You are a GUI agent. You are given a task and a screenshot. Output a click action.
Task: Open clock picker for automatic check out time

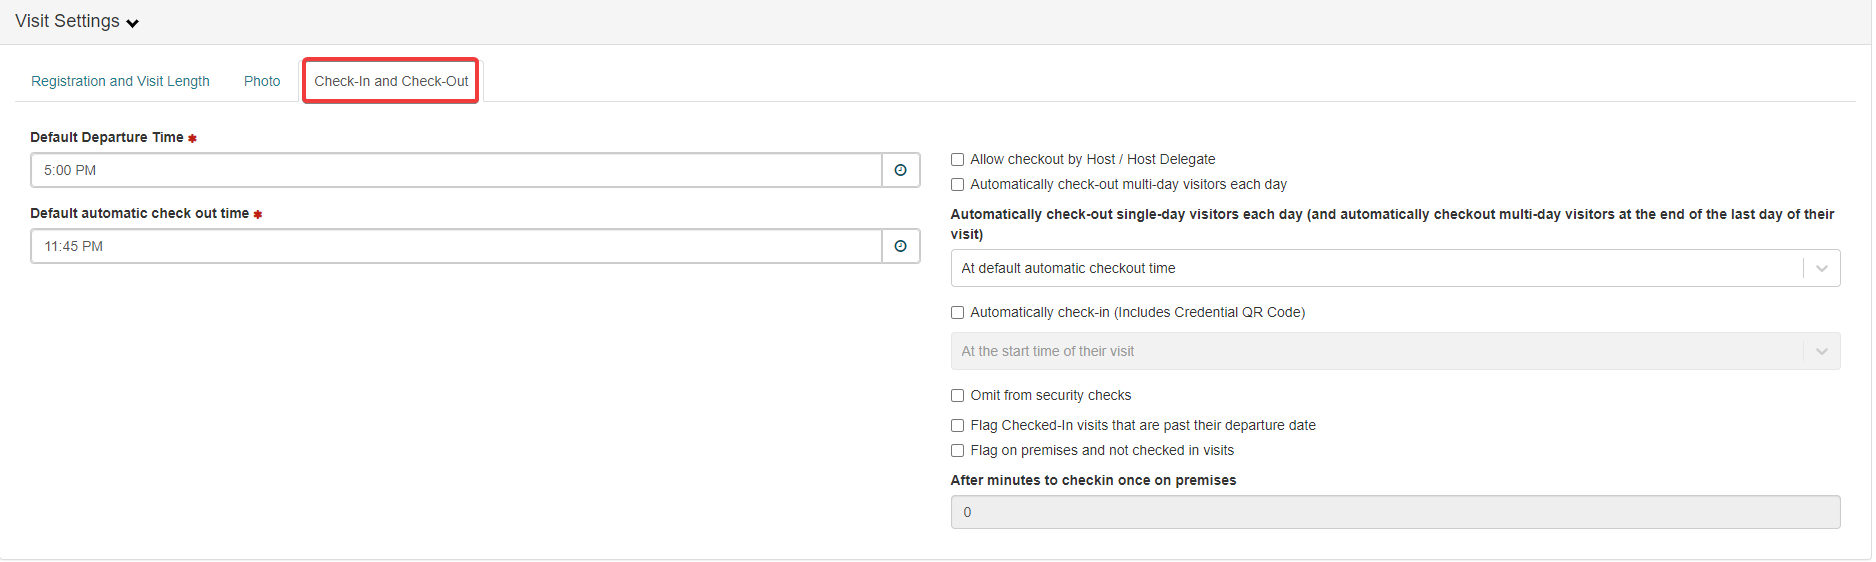900,246
